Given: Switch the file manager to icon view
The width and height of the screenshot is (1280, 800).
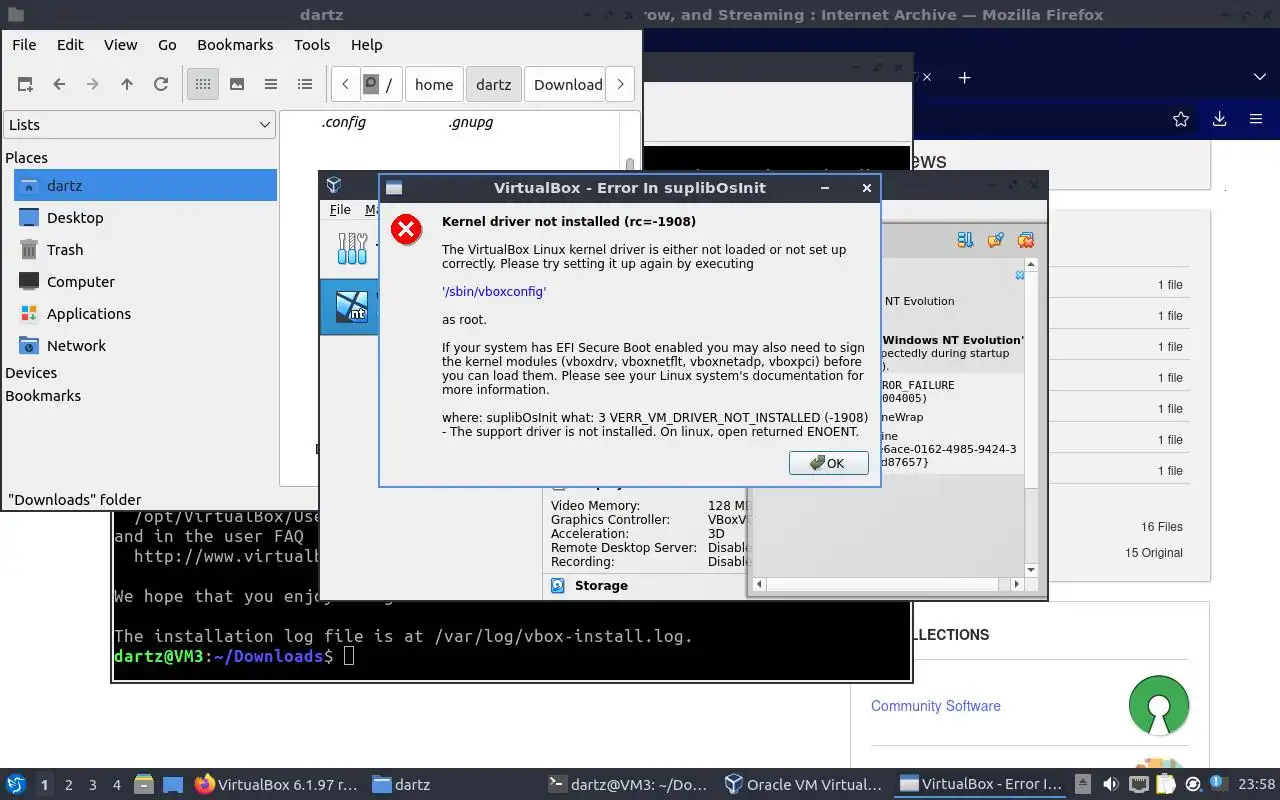Looking at the screenshot, I should pyautogui.click(x=203, y=85).
